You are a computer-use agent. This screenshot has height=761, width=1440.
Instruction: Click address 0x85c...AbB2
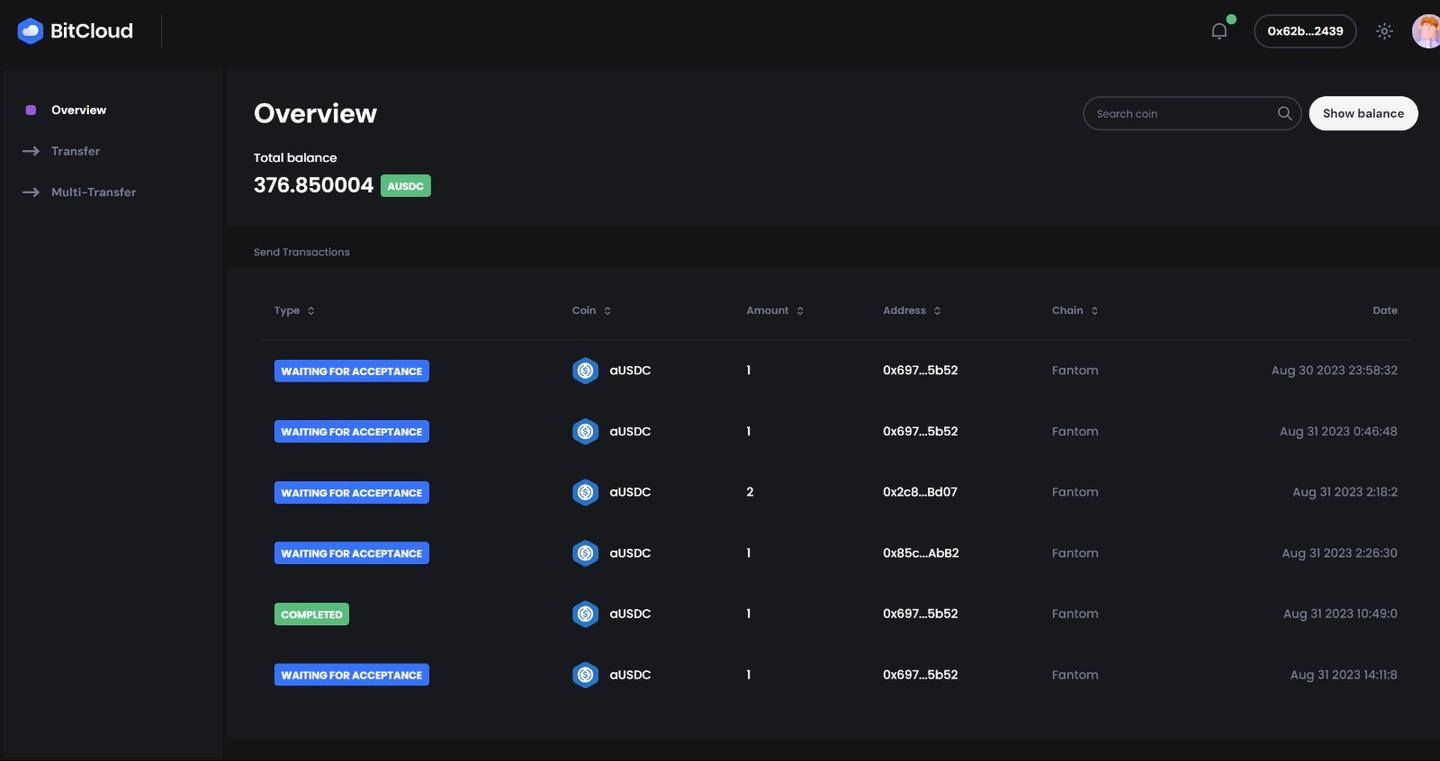point(921,553)
